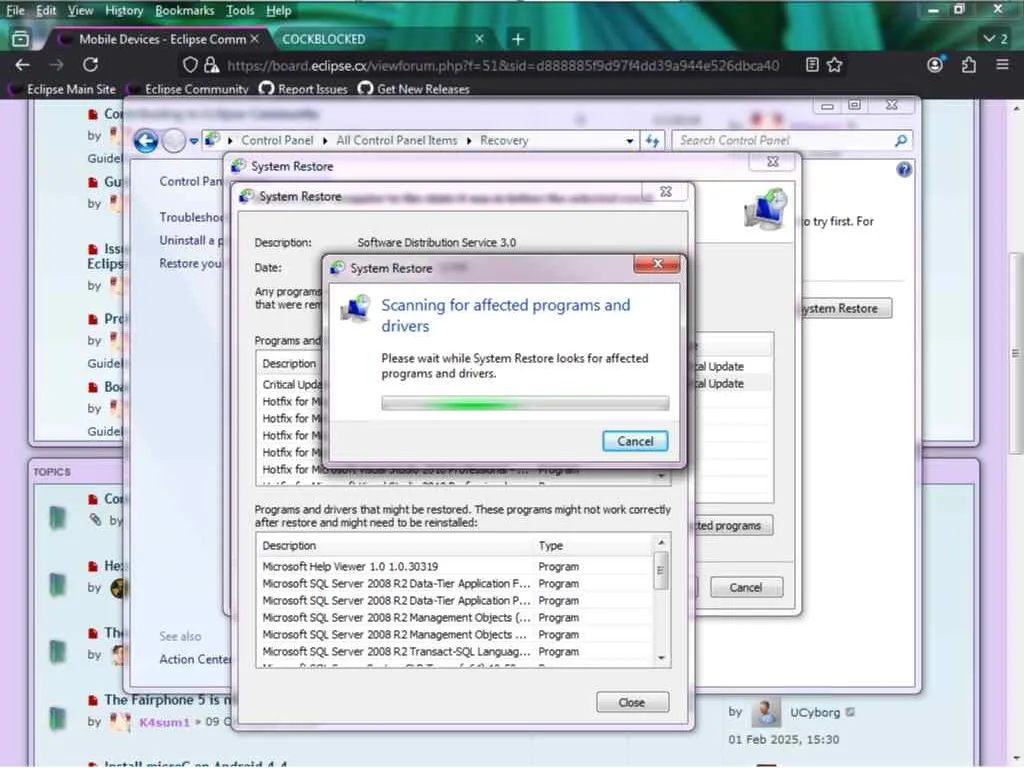Click the Control Panel search magnifier icon
Image resolution: width=1024 pixels, height=768 pixels.
coord(901,140)
